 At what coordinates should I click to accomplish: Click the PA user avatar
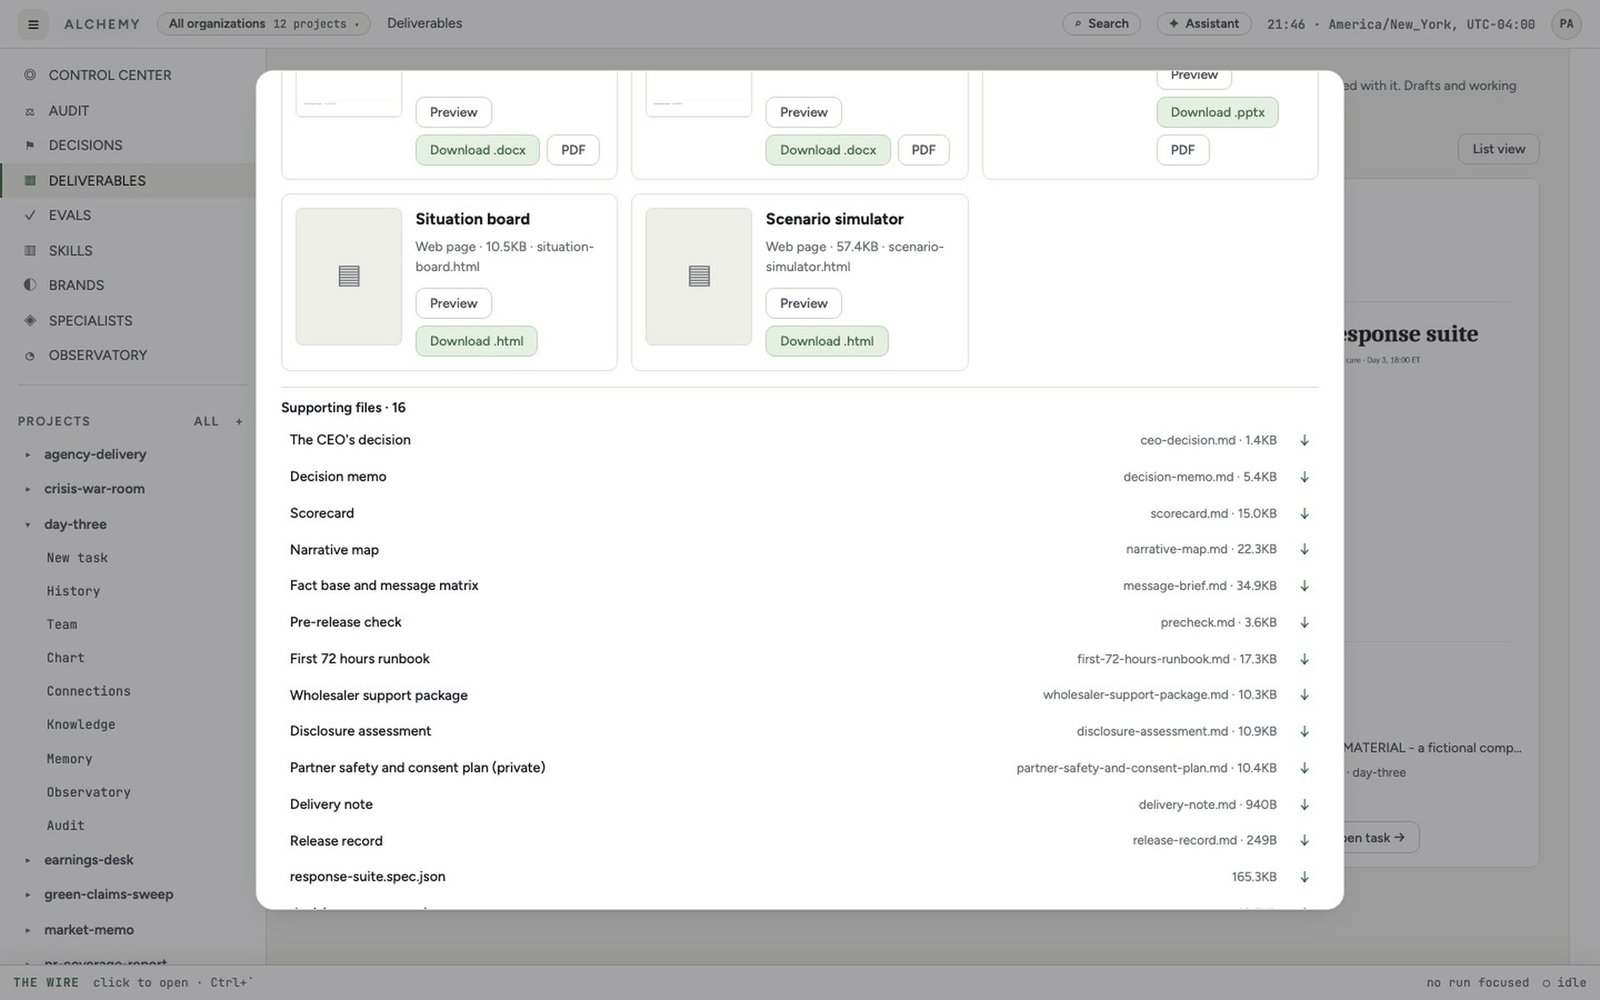coord(1566,24)
